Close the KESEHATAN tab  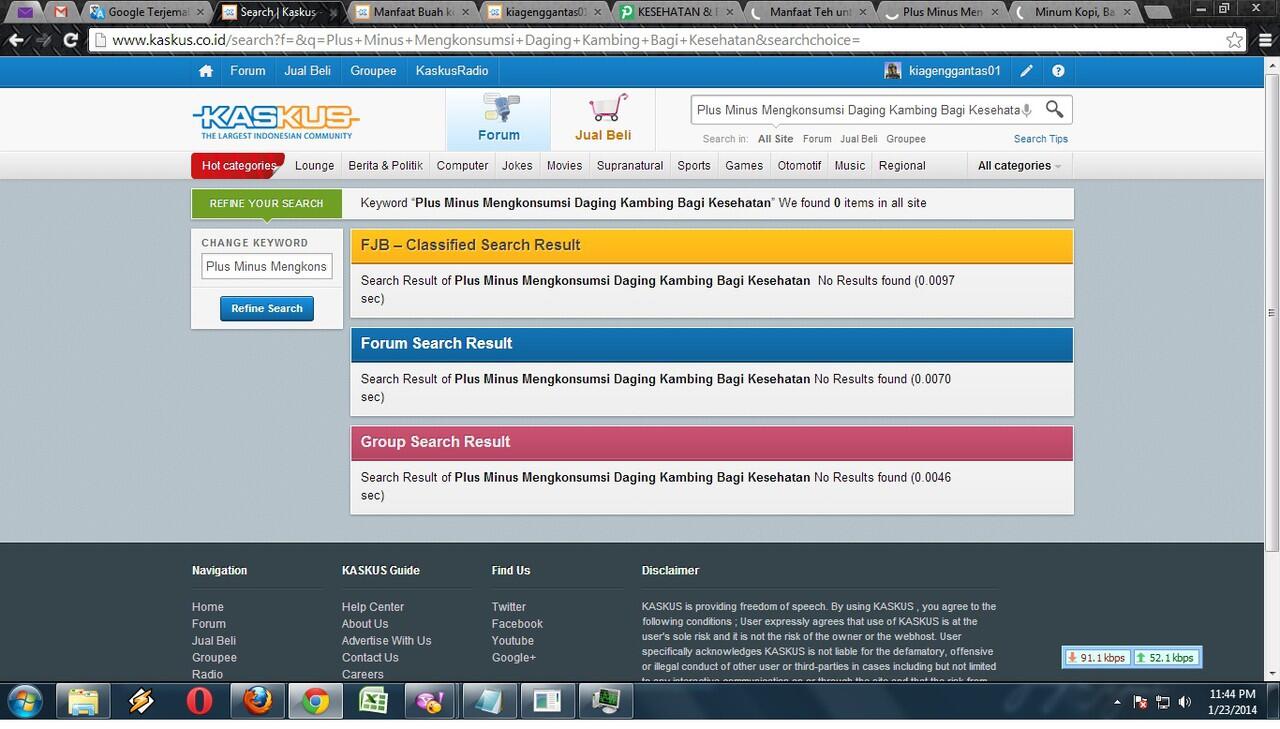pos(731,13)
